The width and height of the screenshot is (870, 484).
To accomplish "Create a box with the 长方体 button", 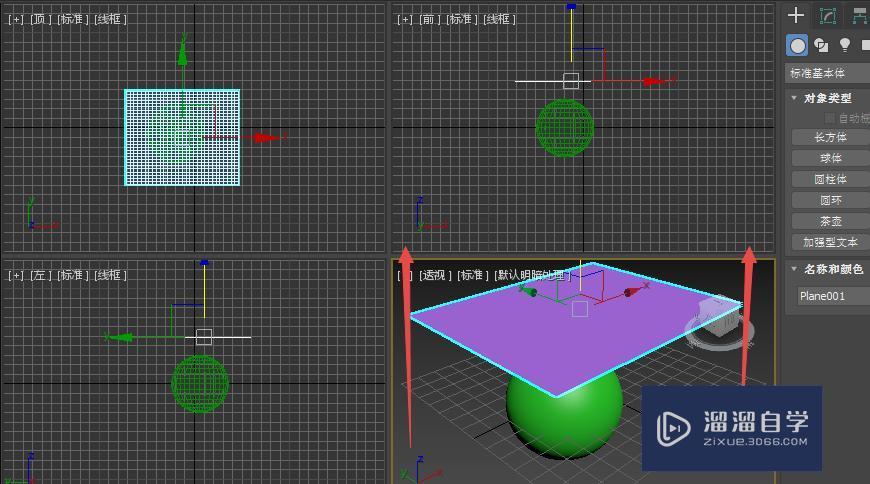I will click(x=831, y=137).
